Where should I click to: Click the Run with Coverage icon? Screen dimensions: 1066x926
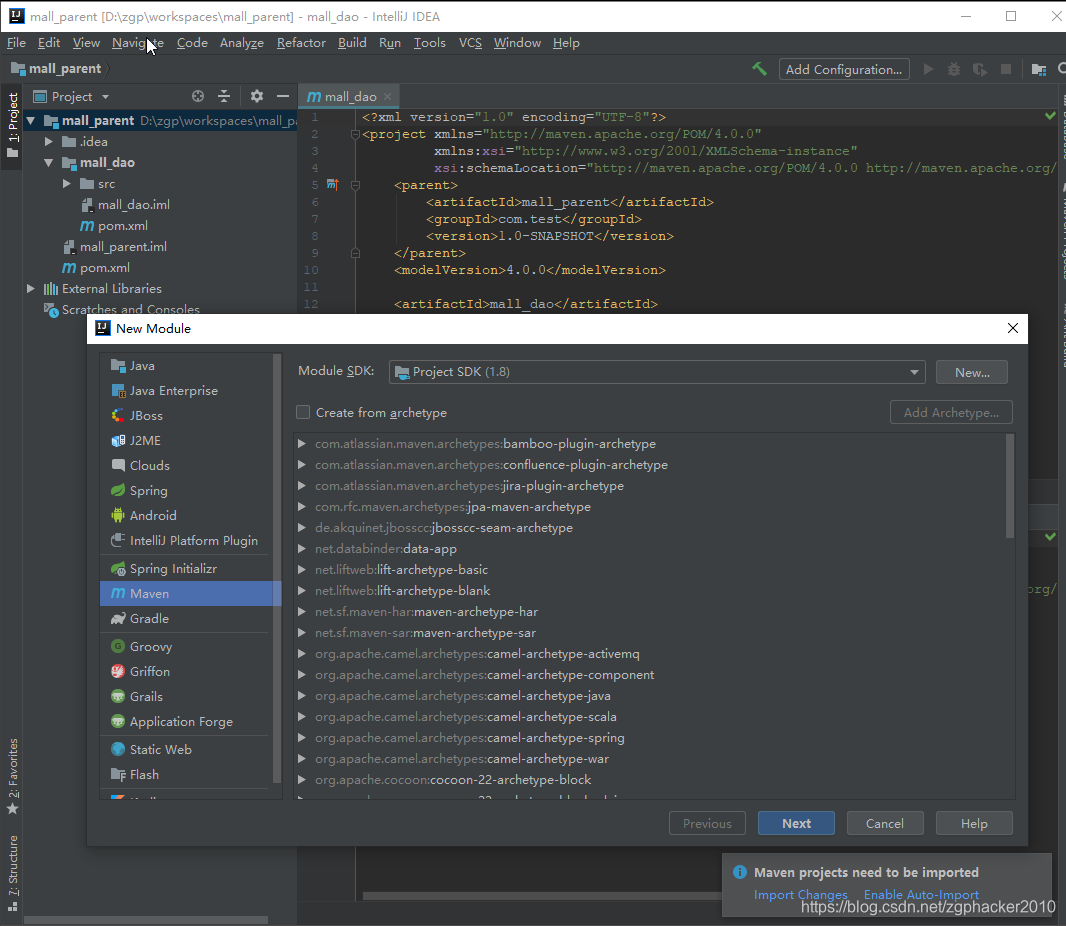[x=980, y=69]
